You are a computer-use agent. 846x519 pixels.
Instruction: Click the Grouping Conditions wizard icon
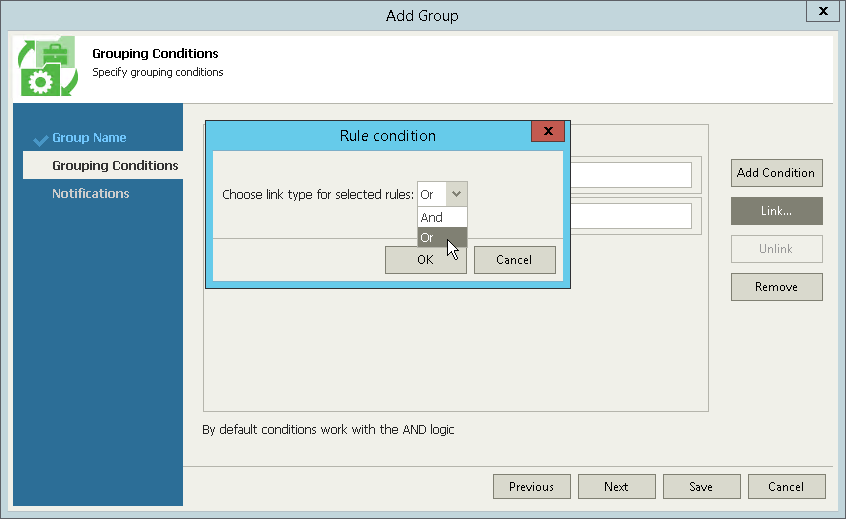point(46,66)
